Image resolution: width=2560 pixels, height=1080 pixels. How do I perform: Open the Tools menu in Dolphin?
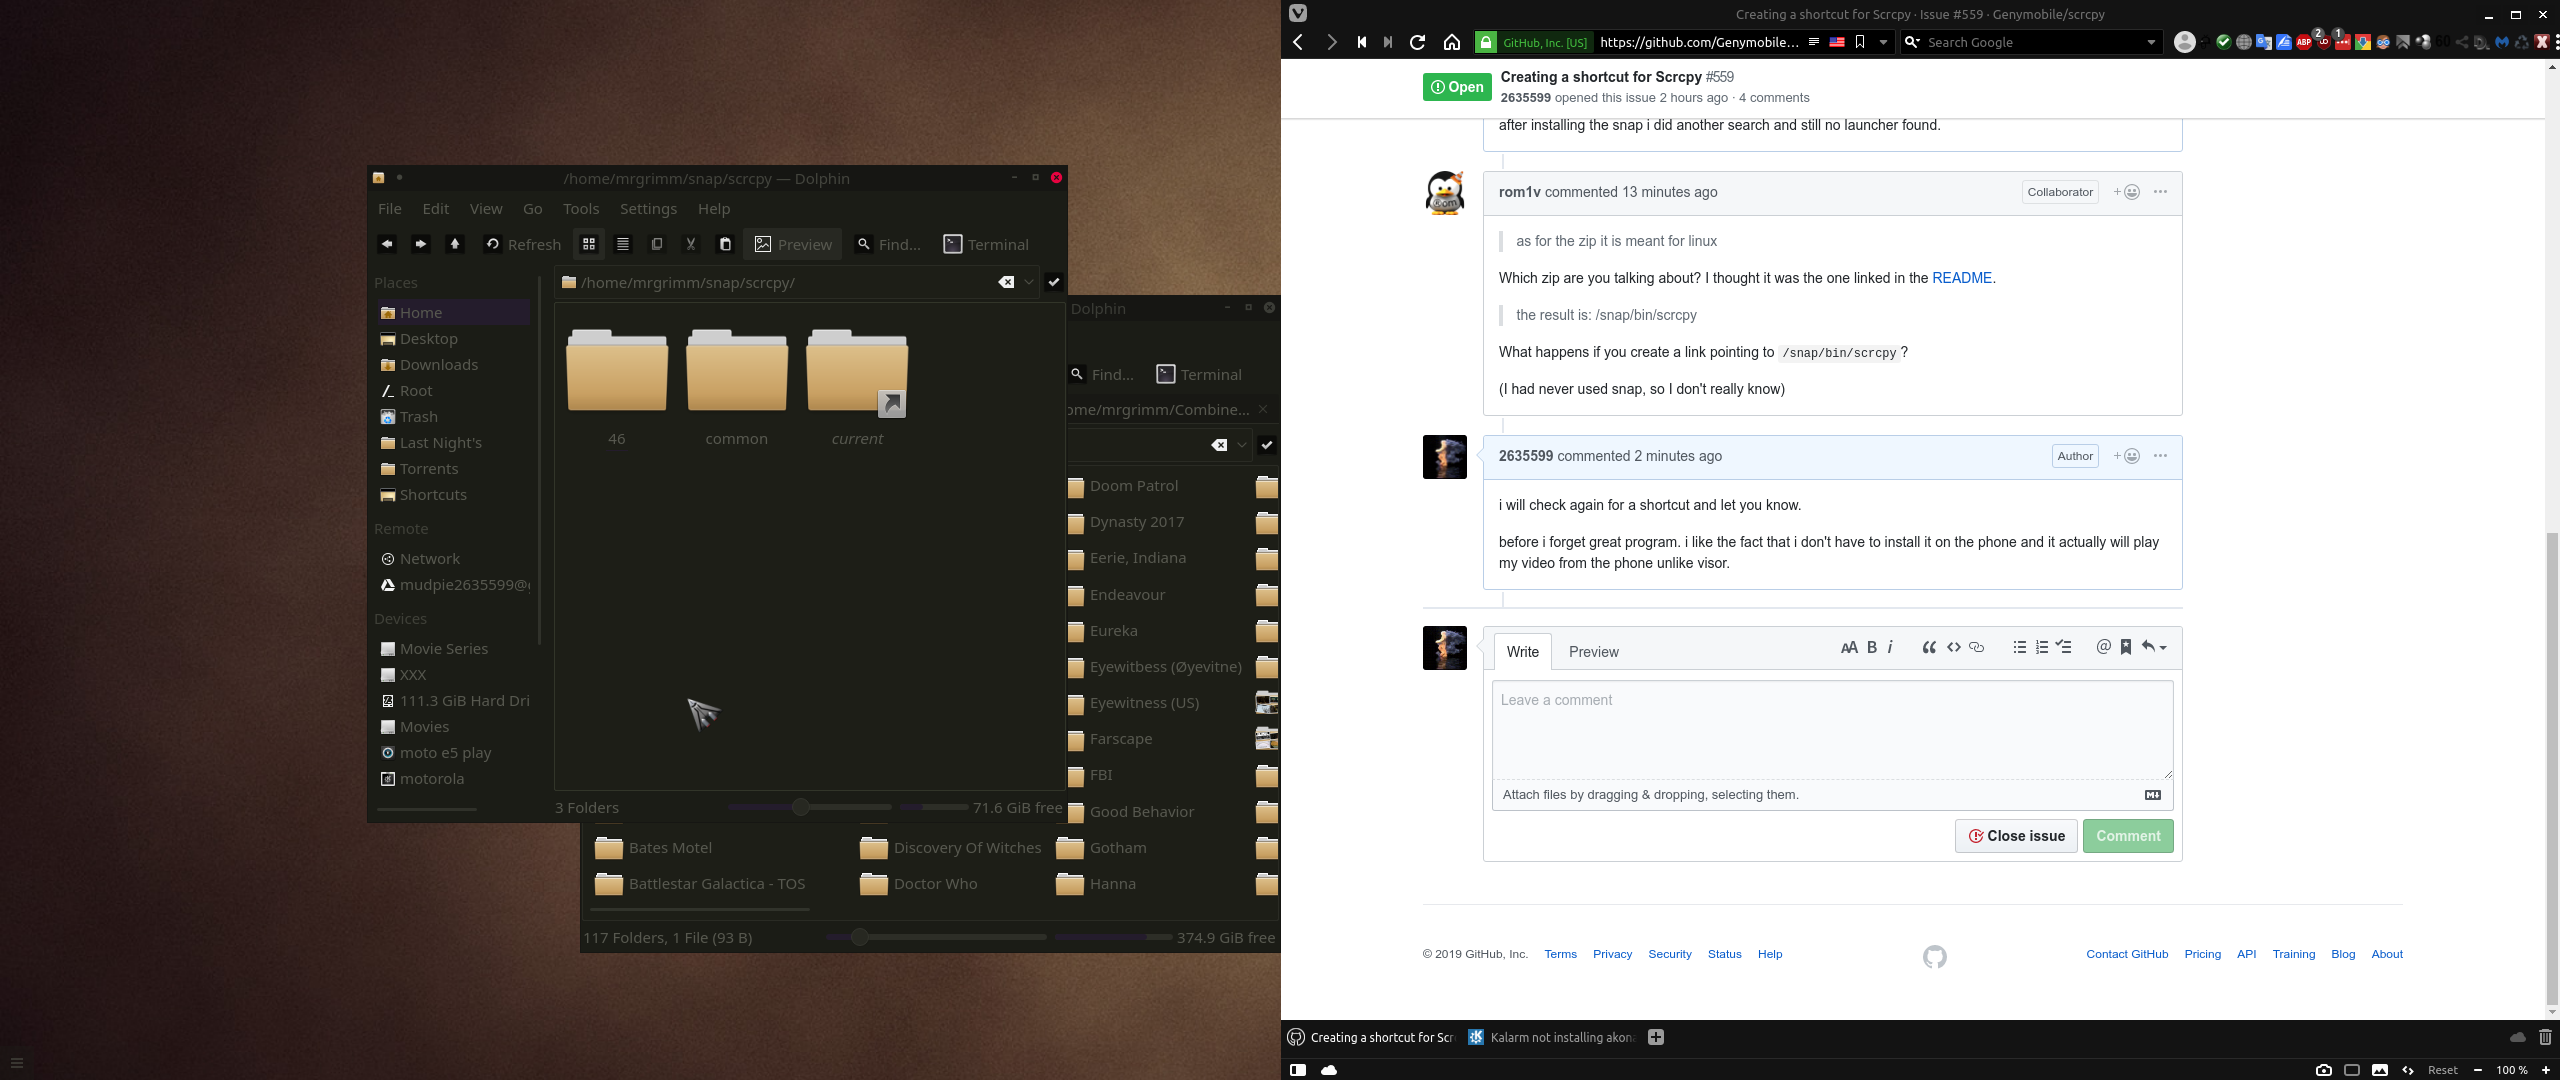pyautogui.click(x=580, y=208)
